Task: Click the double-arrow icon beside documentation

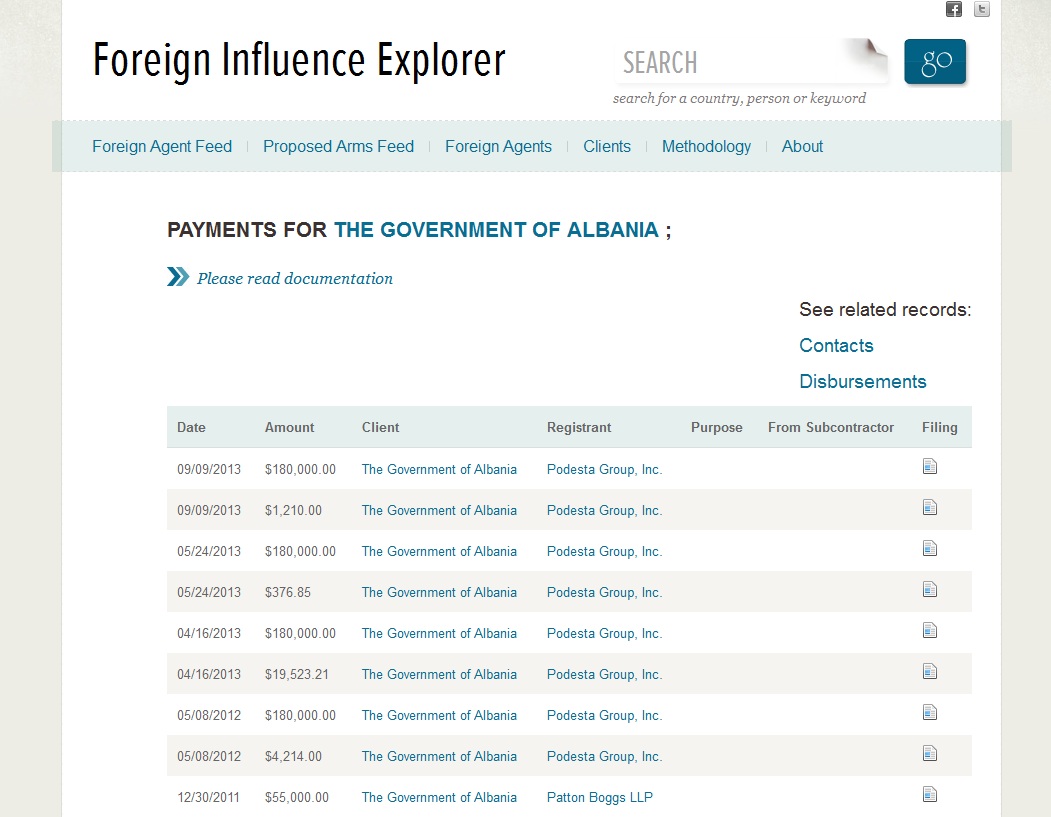Action: pos(178,277)
